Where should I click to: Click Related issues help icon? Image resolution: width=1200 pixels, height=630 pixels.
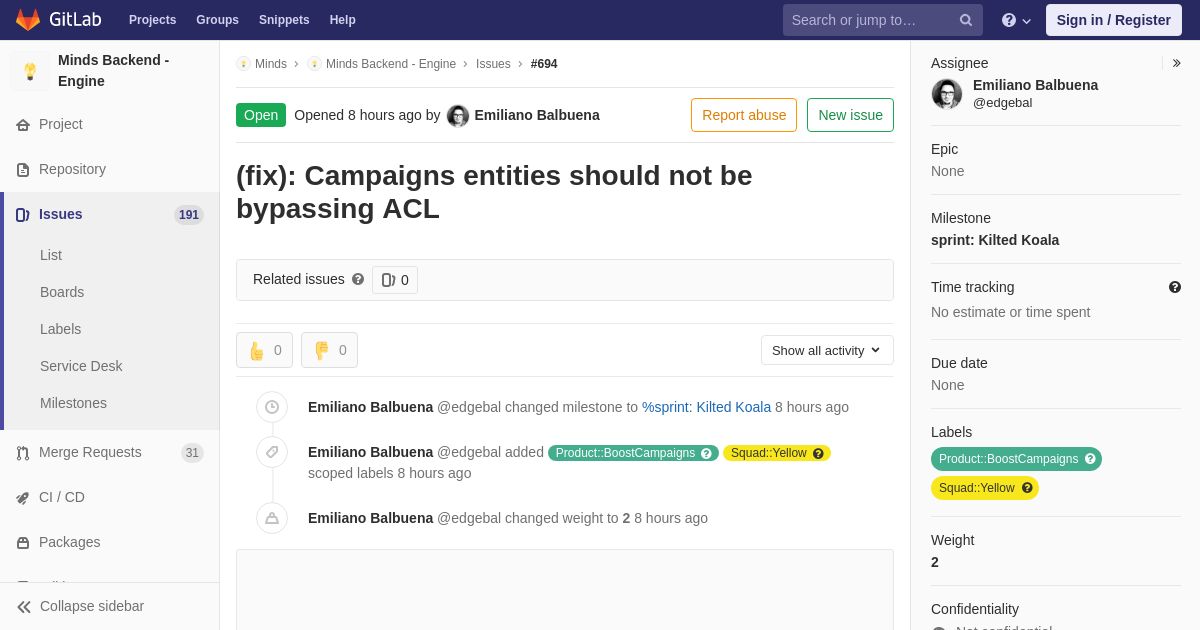[358, 280]
